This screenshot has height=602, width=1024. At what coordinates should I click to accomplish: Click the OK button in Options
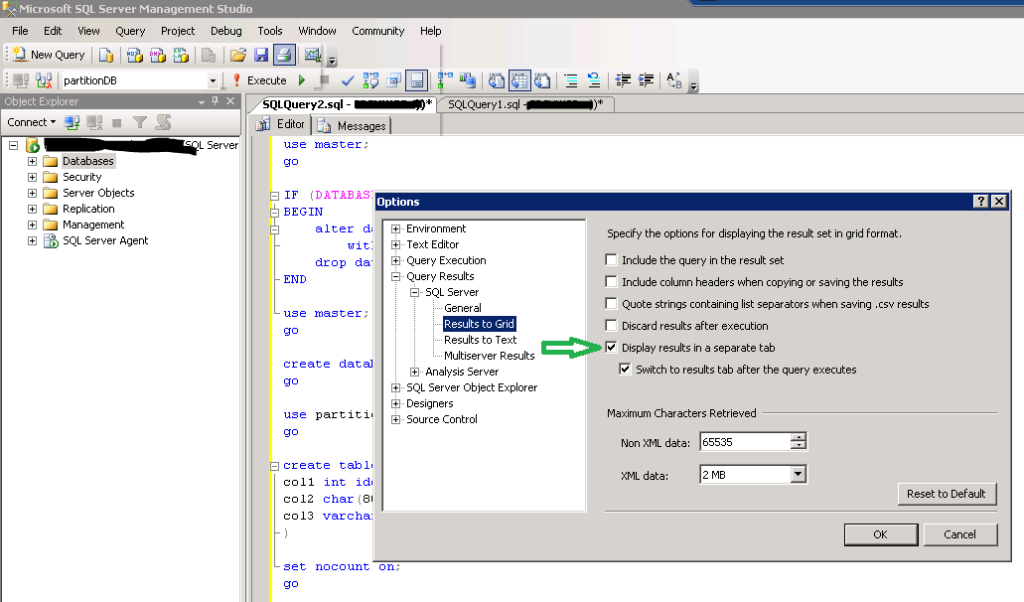coord(880,534)
